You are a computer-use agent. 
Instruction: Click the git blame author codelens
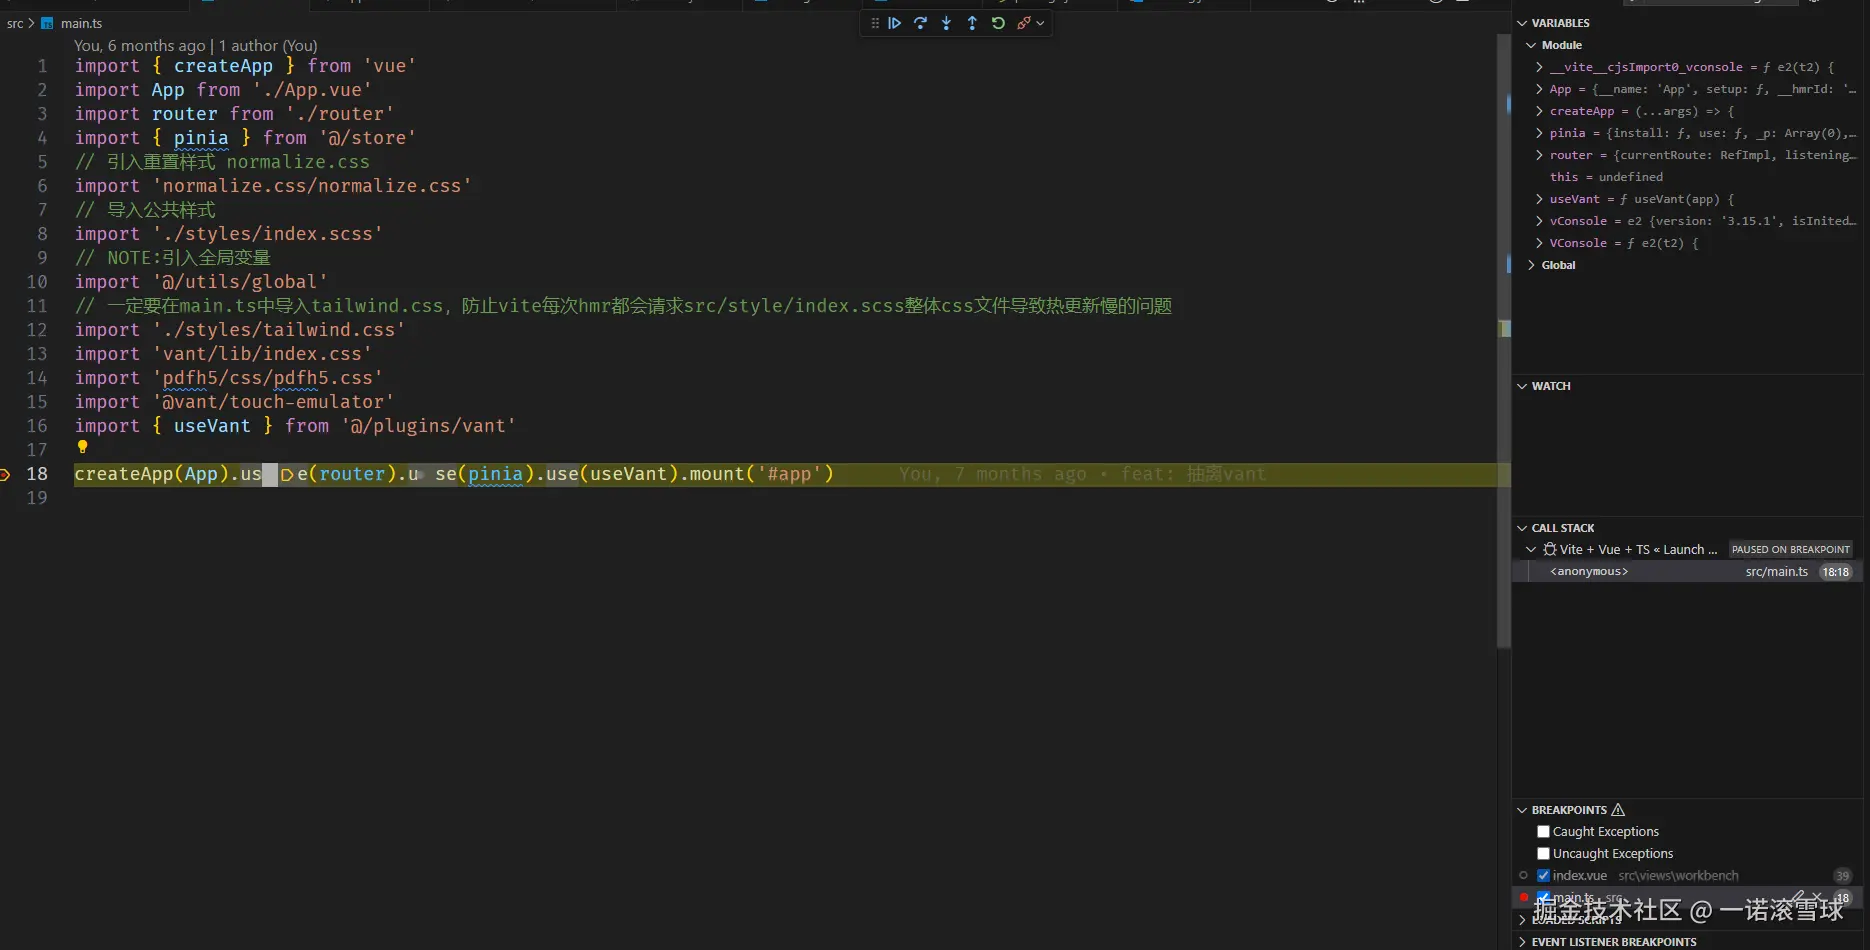coord(196,46)
